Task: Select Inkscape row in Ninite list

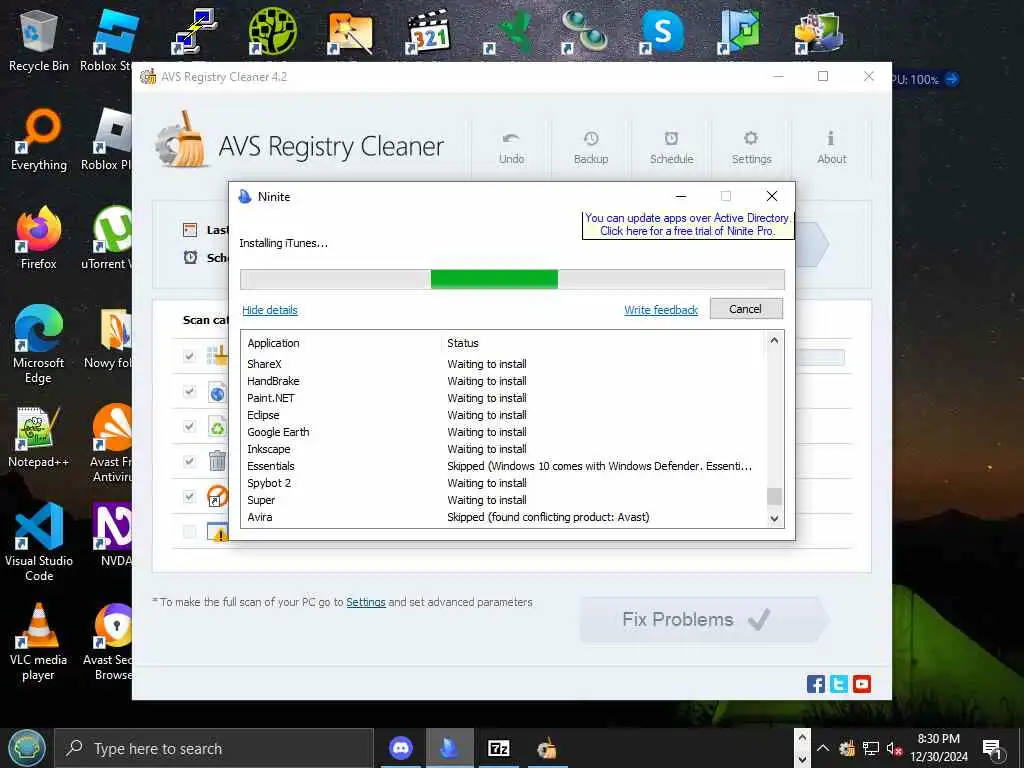Action: (x=503, y=449)
